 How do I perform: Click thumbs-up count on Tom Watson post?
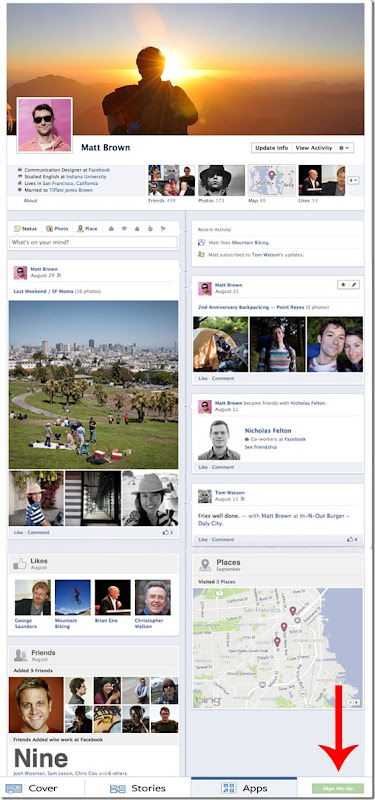[353, 539]
